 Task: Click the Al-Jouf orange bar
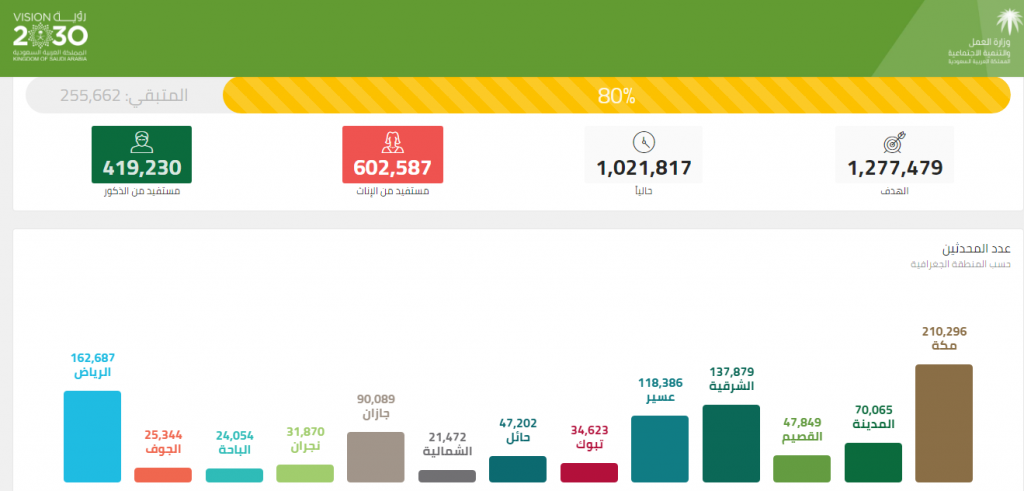(163, 475)
